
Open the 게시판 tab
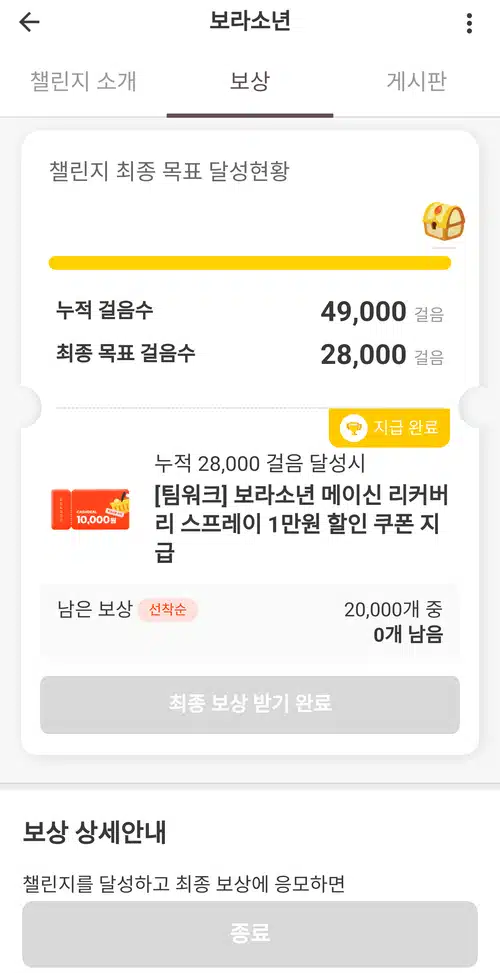point(417,82)
